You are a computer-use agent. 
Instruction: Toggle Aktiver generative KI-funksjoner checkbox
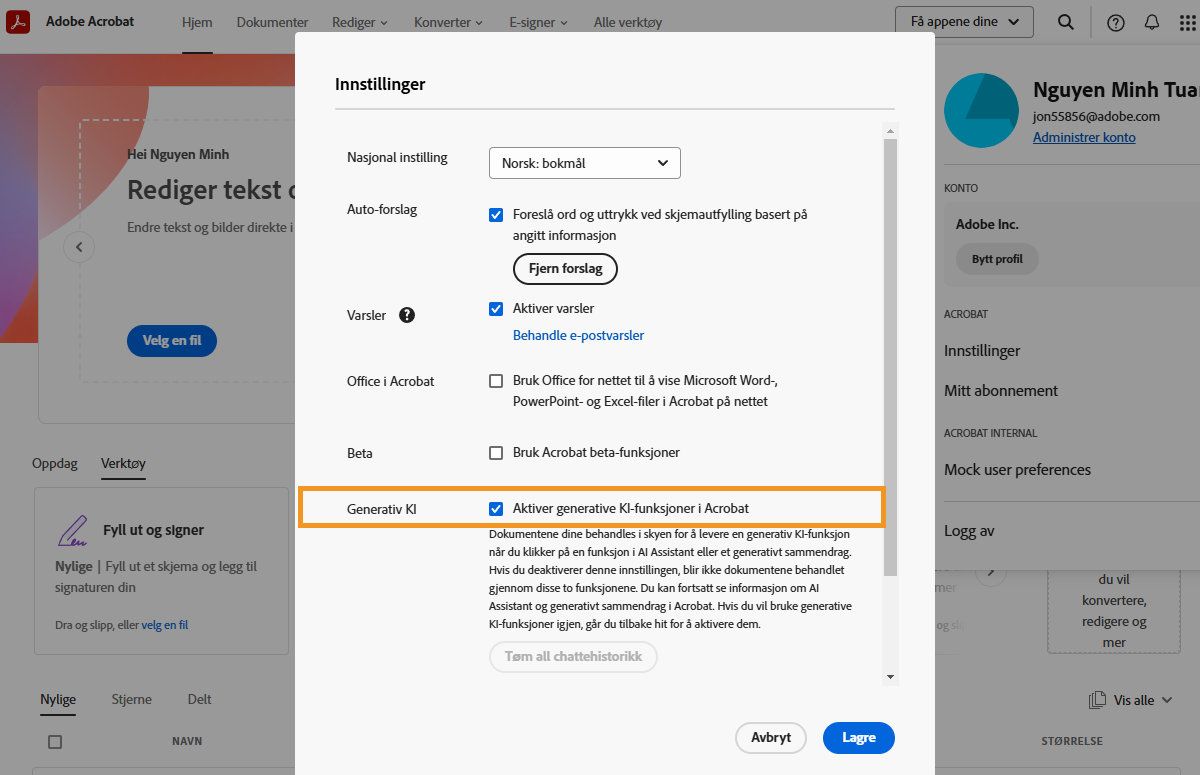[496, 508]
